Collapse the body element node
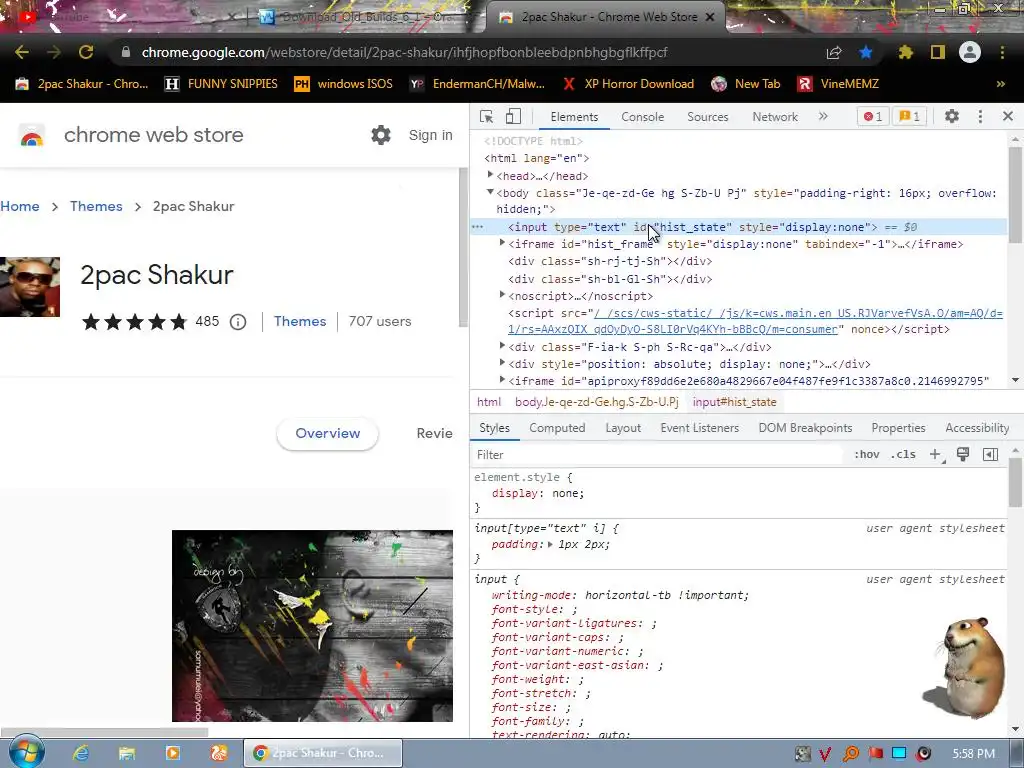This screenshot has width=1024, height=768. (490, 192)
